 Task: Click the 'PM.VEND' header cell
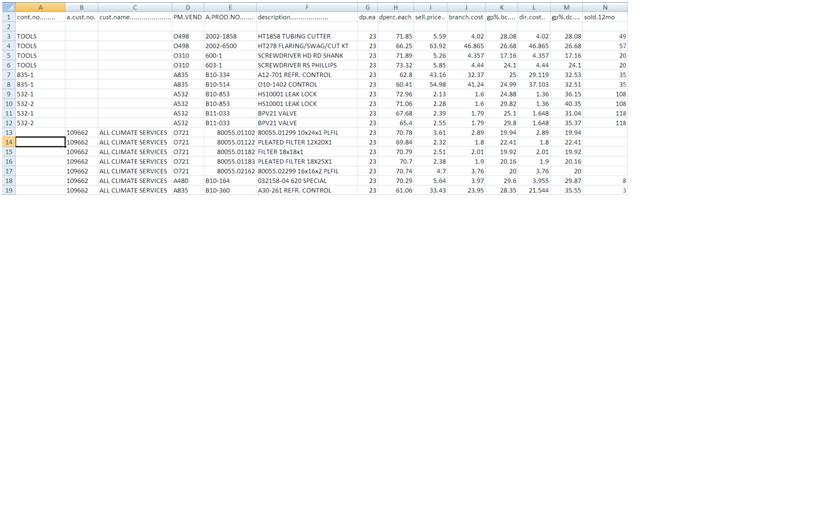186,18
